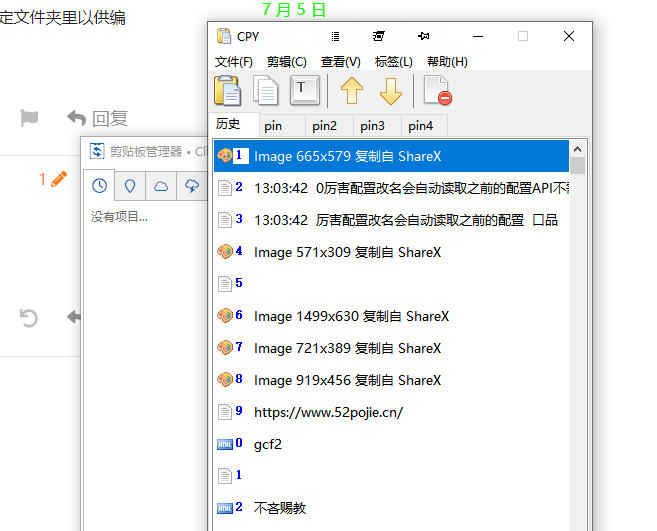Click the history list vertical scrollbar thumb
Screen dimensions: 657x531
pos(577,165)
